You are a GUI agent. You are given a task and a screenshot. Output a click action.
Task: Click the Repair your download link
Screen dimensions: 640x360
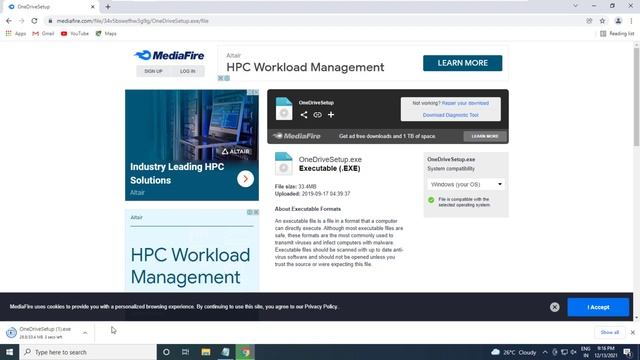(465, 103)
